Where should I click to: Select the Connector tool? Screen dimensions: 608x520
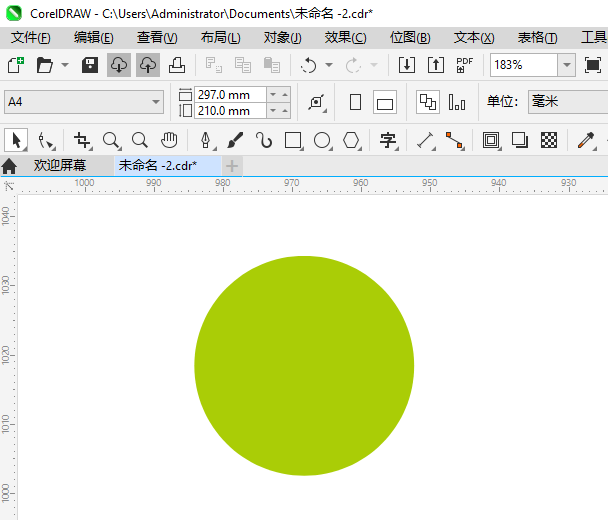click(x=454, y=140)
